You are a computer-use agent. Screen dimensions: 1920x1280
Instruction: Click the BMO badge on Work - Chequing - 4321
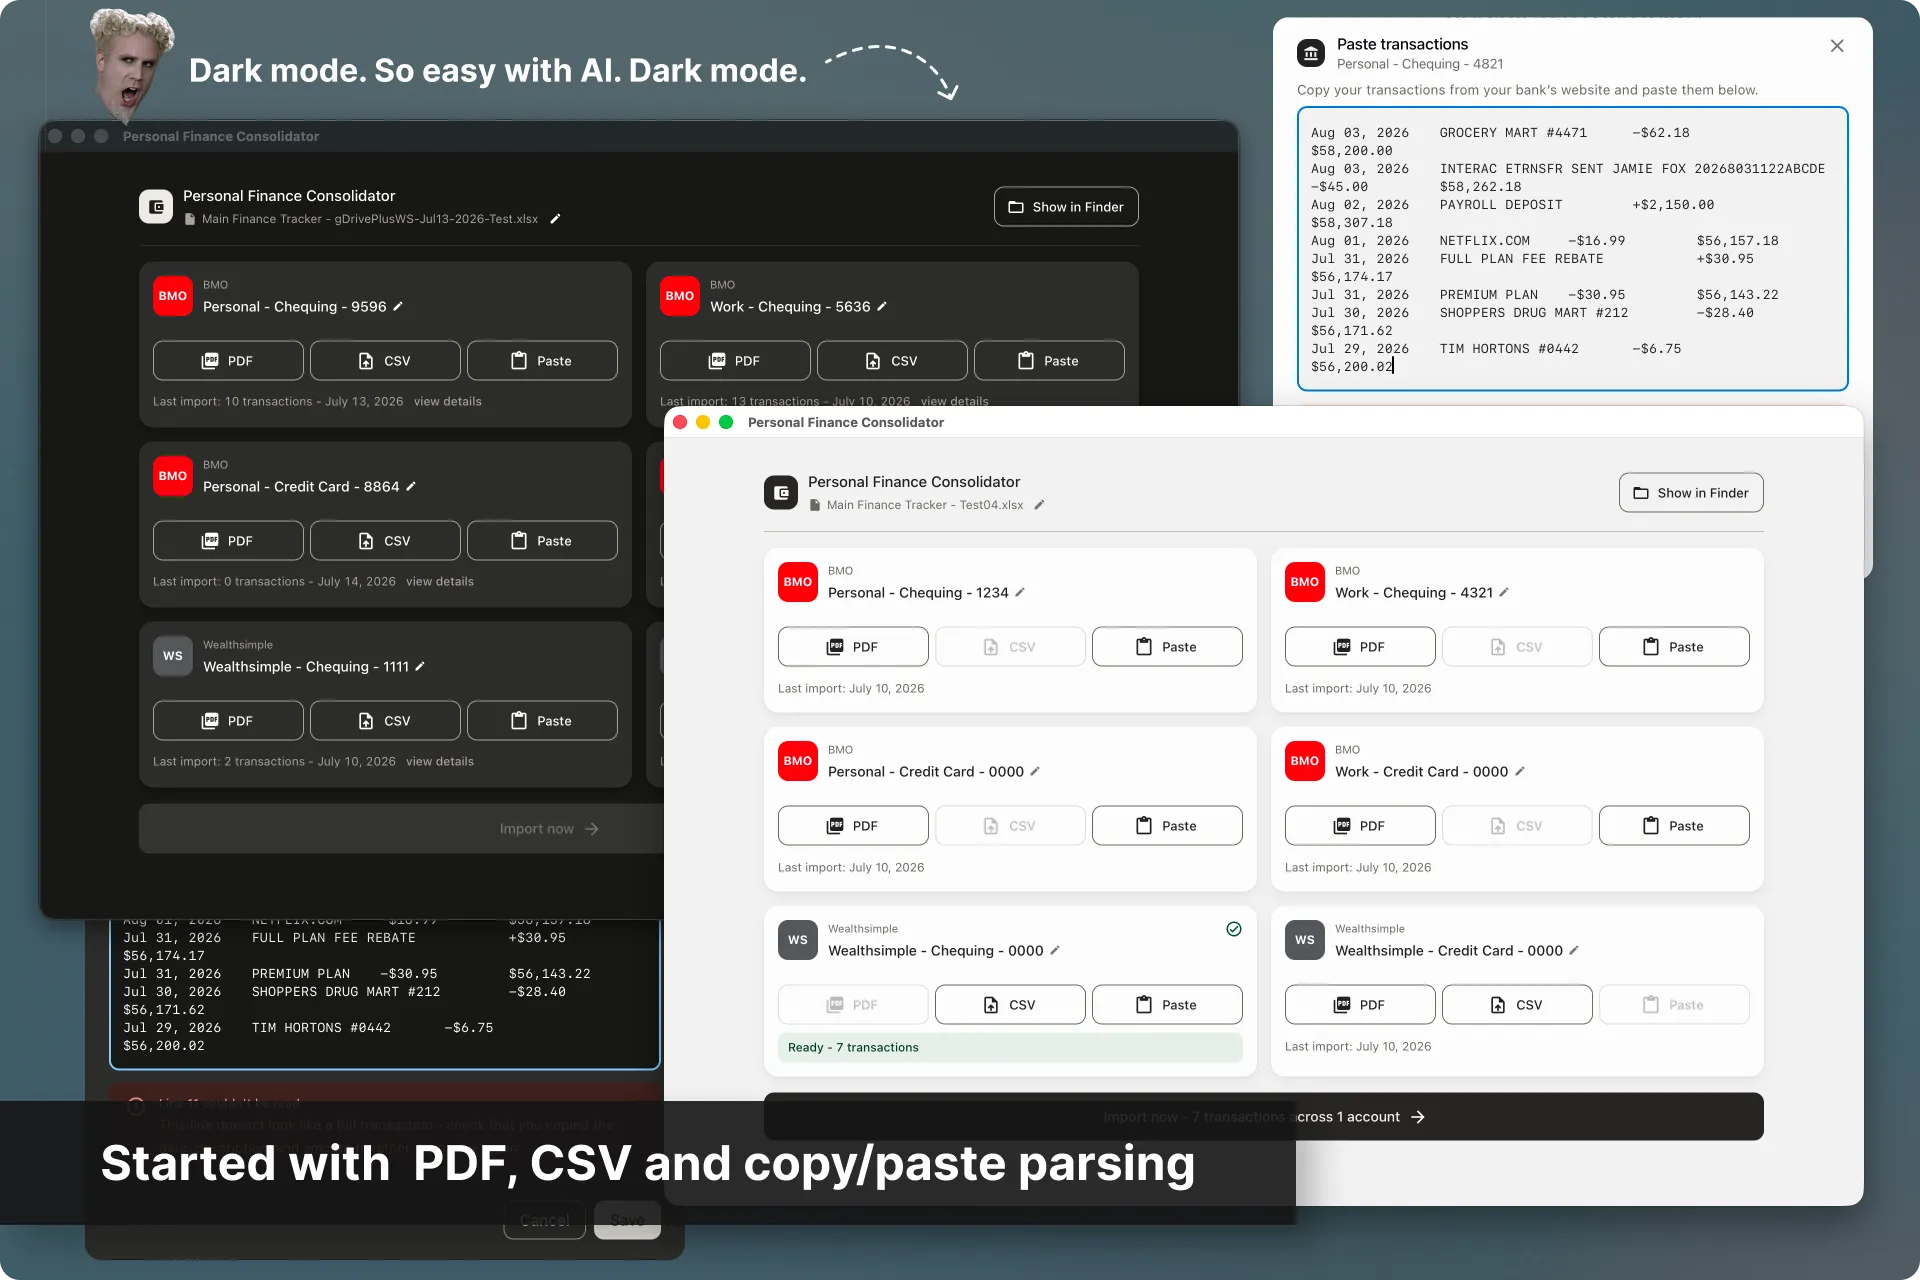coord(1305,582)
